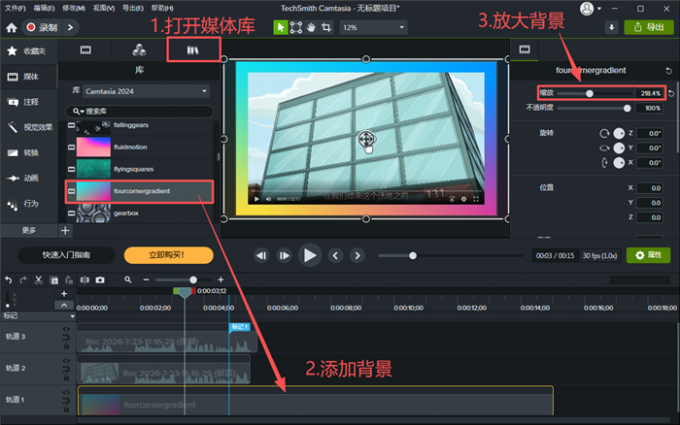The height and width of the screenshot is (425, 680).
Task: Open the 动画 animations tab
Action: click(28, 178)
